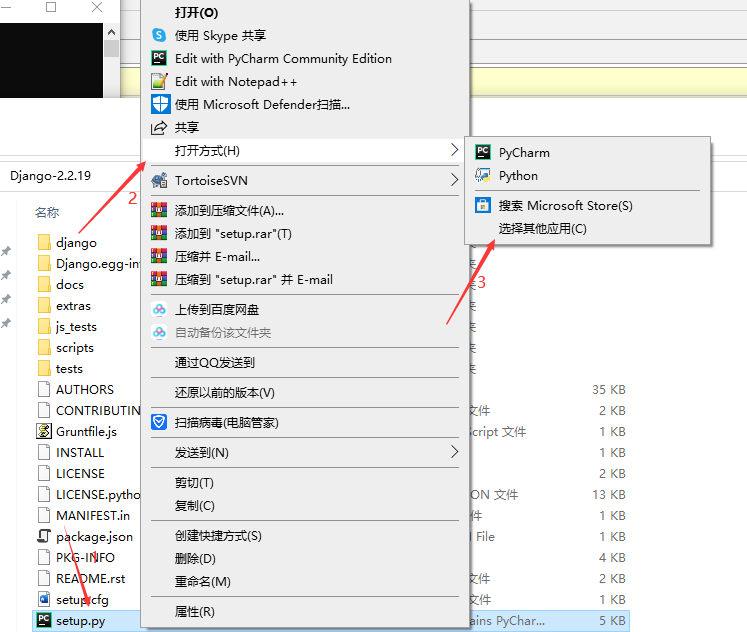
Task: Select the PKG-INFO file name
Action: [x=85, y=557]
